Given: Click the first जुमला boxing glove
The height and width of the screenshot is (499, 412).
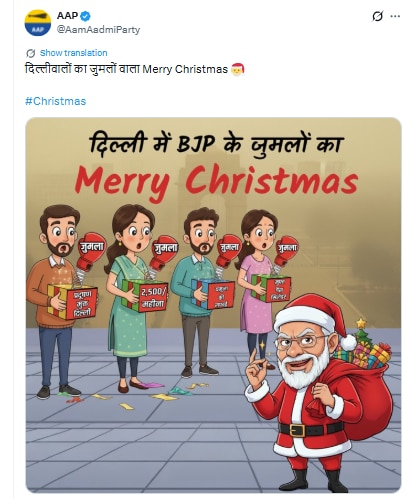Looking at the screenshot, I should pos(91,250).
